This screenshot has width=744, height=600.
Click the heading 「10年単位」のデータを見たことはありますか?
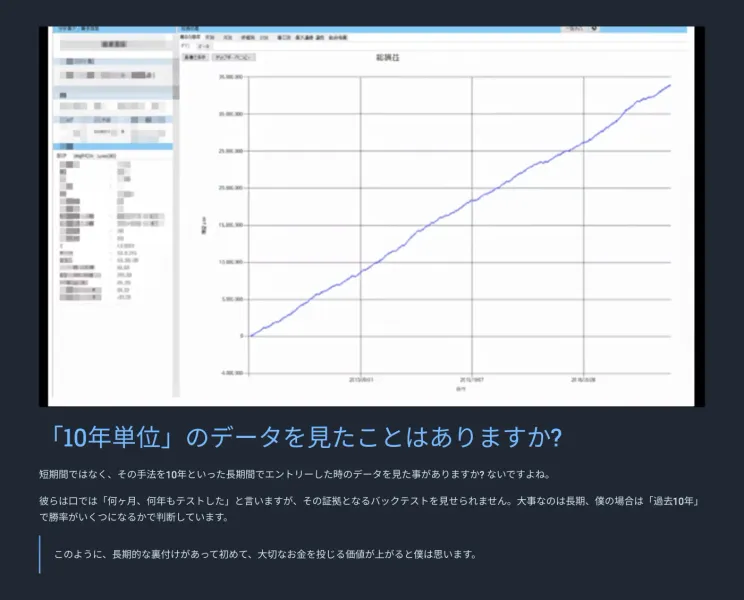[x=306, y=437]
